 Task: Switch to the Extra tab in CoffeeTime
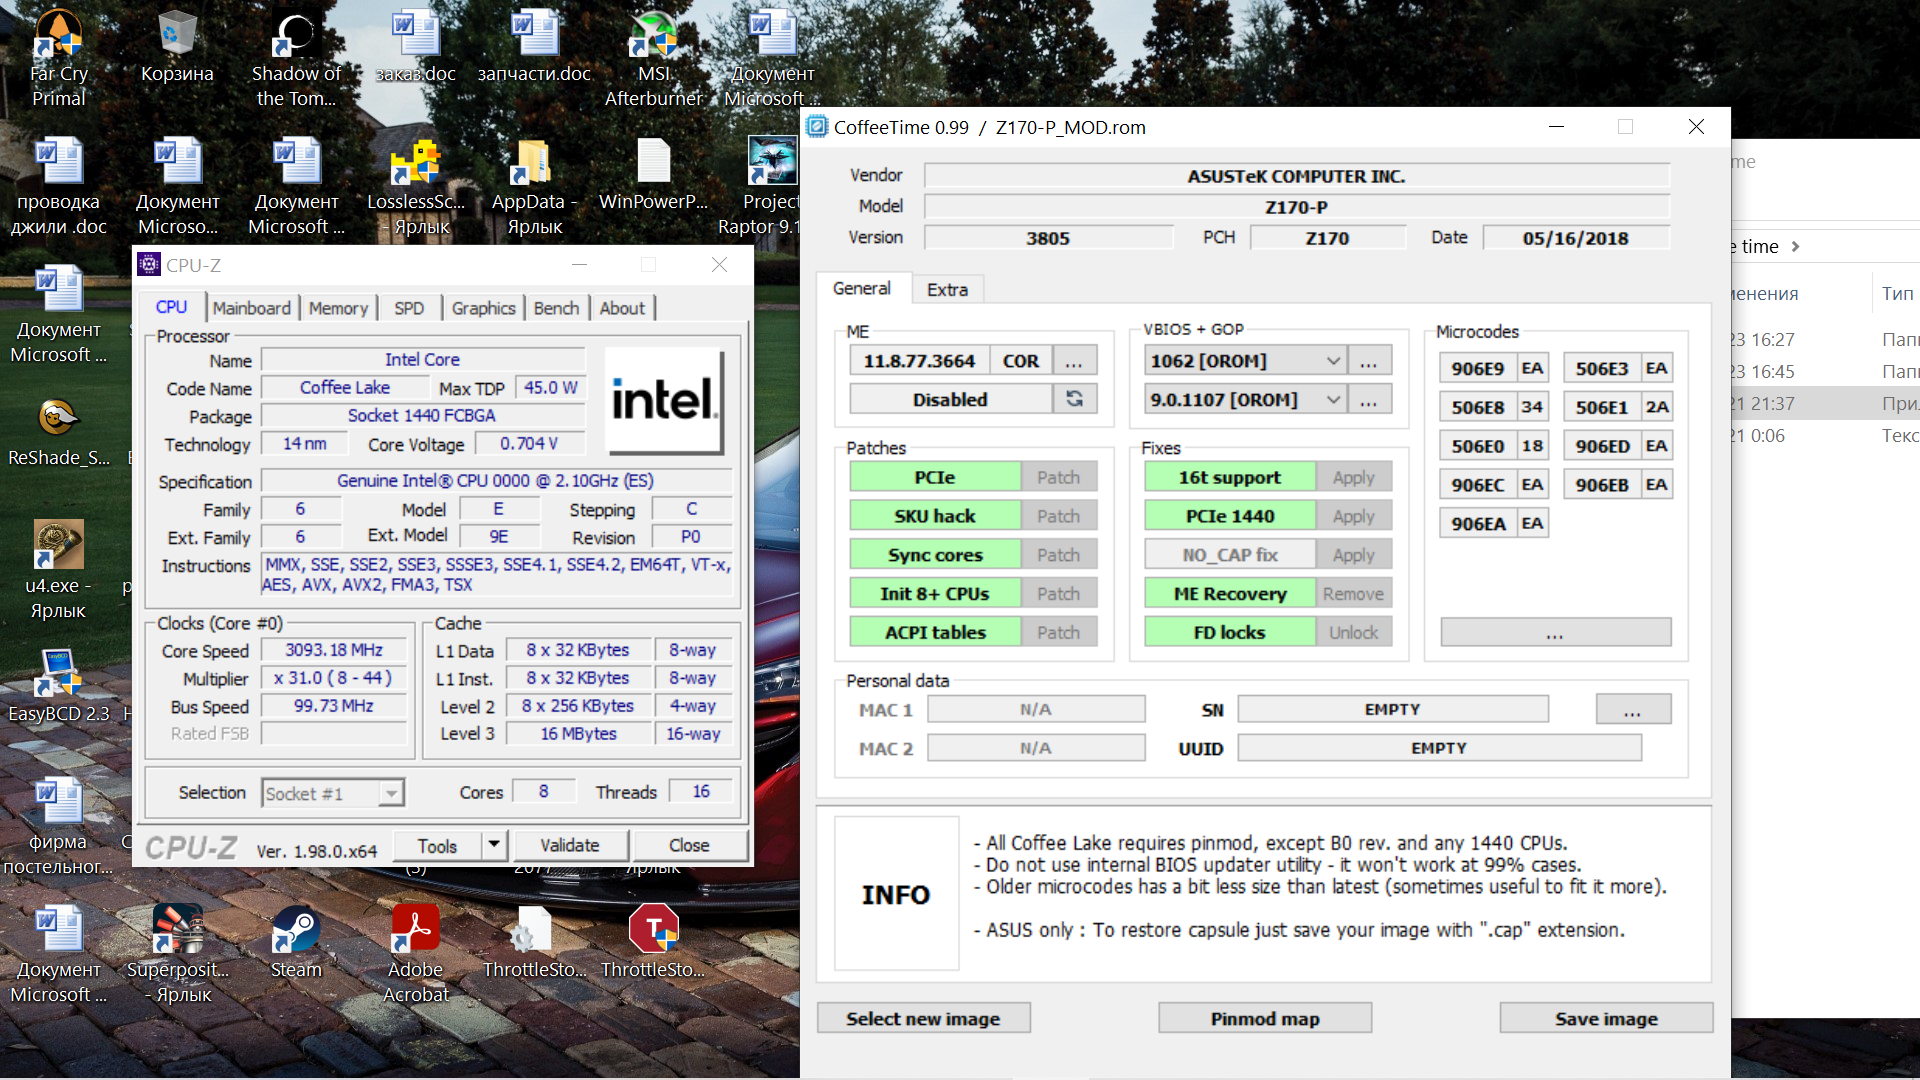(947, 289)
